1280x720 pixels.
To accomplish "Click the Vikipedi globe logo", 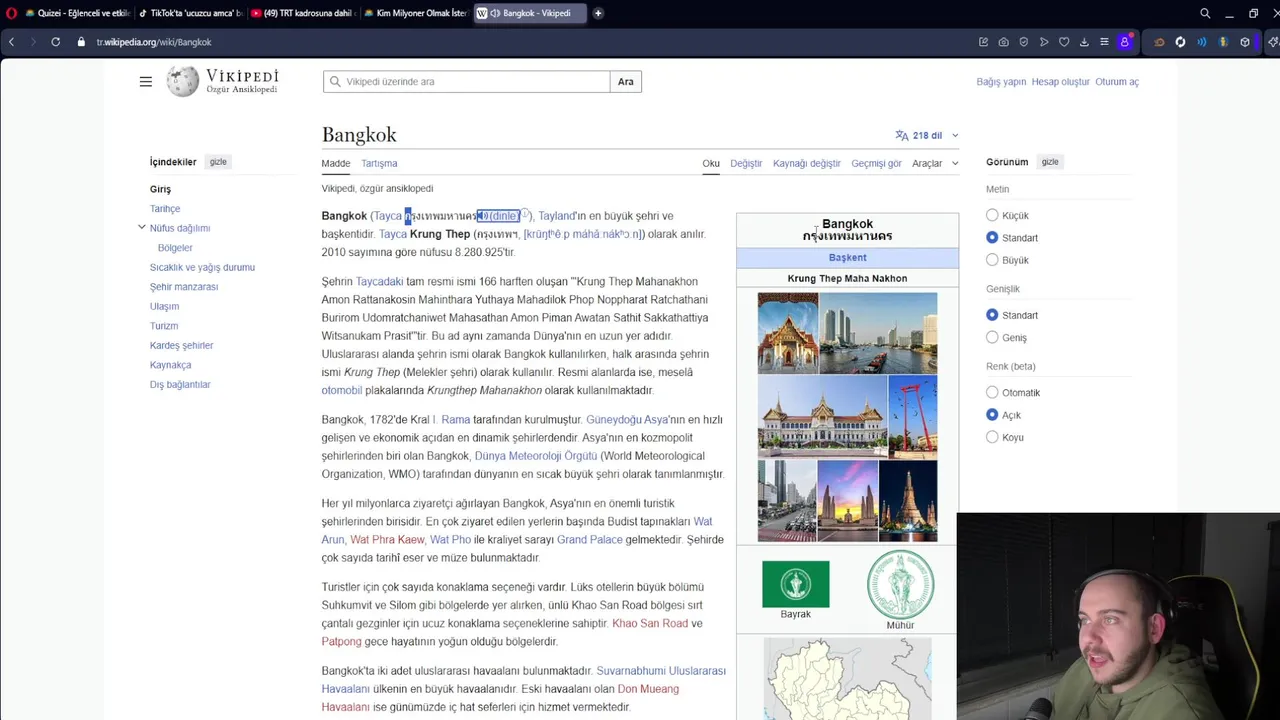I will (x=183, y=81).
